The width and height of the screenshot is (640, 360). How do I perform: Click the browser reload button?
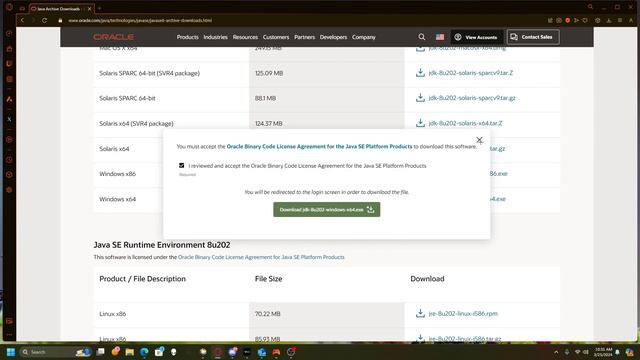pos(44,20)
